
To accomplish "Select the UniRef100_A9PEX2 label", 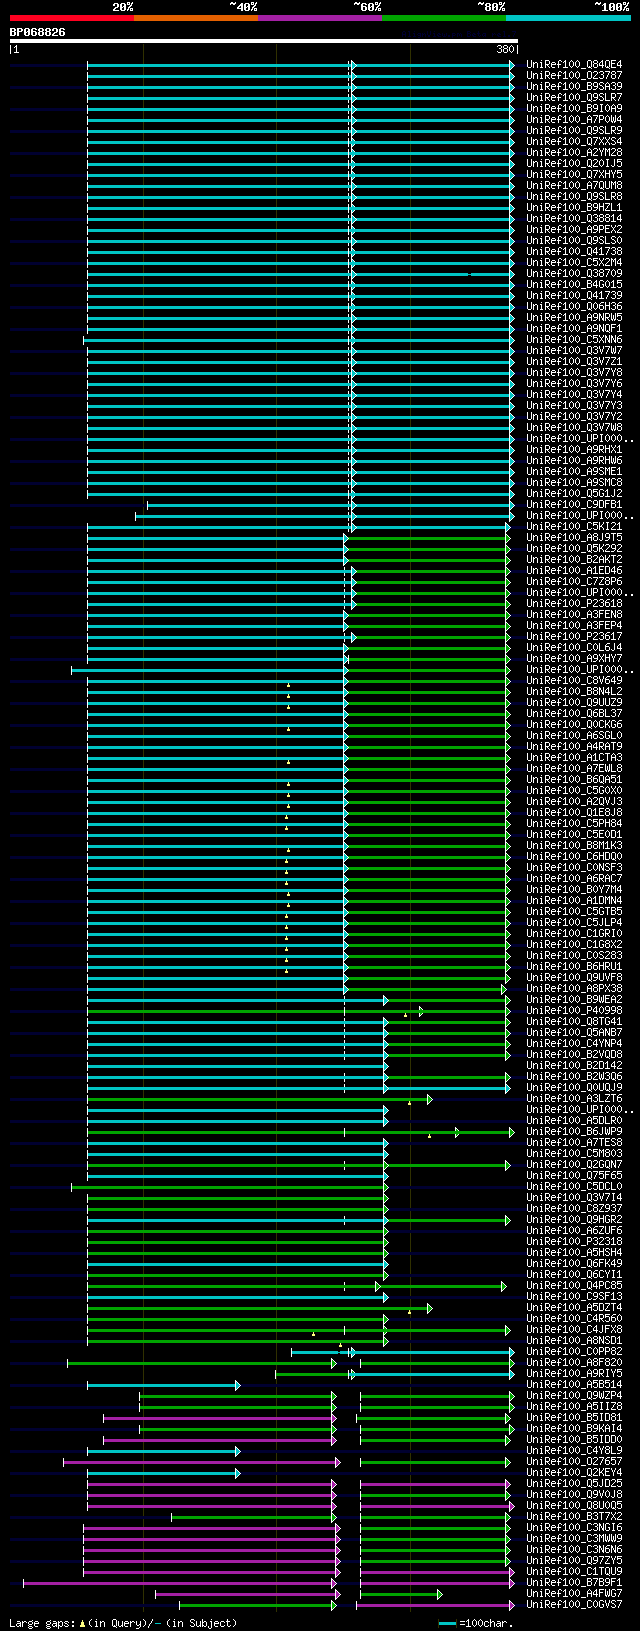I will click(x=574, y=230).
